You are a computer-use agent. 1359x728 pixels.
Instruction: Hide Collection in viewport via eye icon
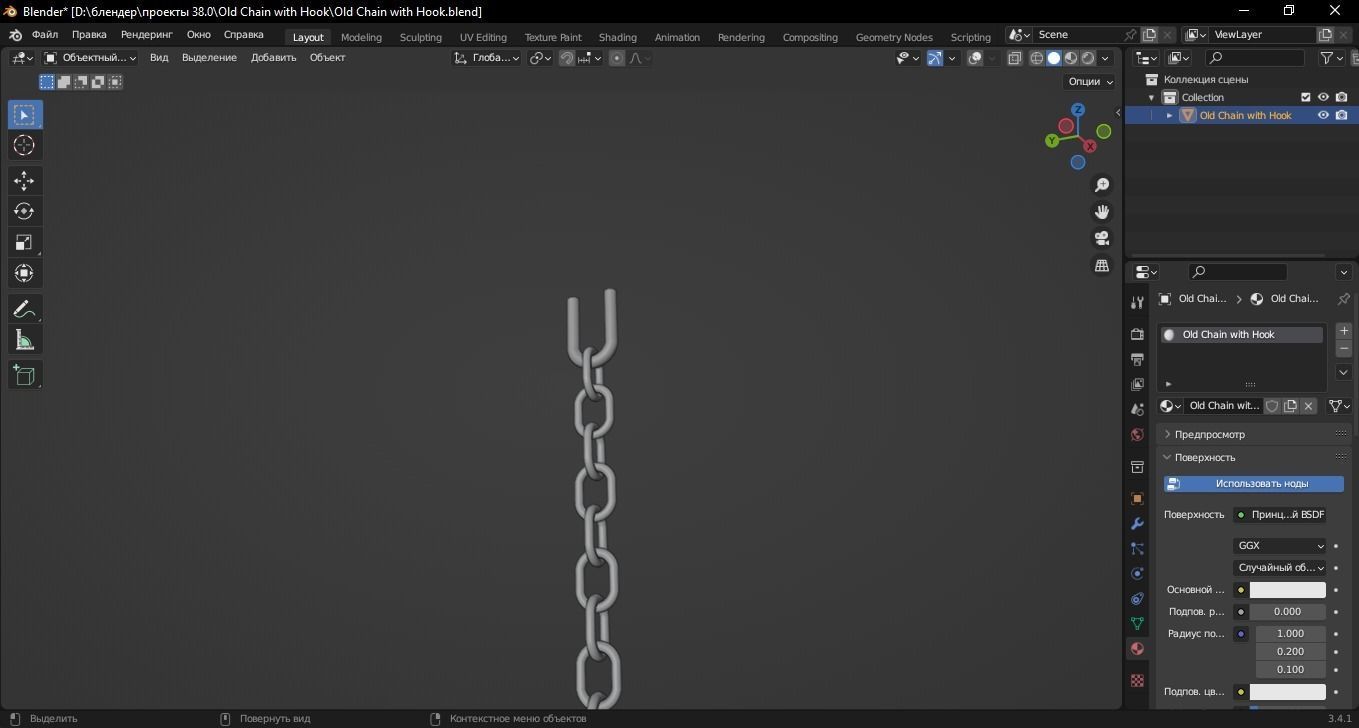point(1323,97)
